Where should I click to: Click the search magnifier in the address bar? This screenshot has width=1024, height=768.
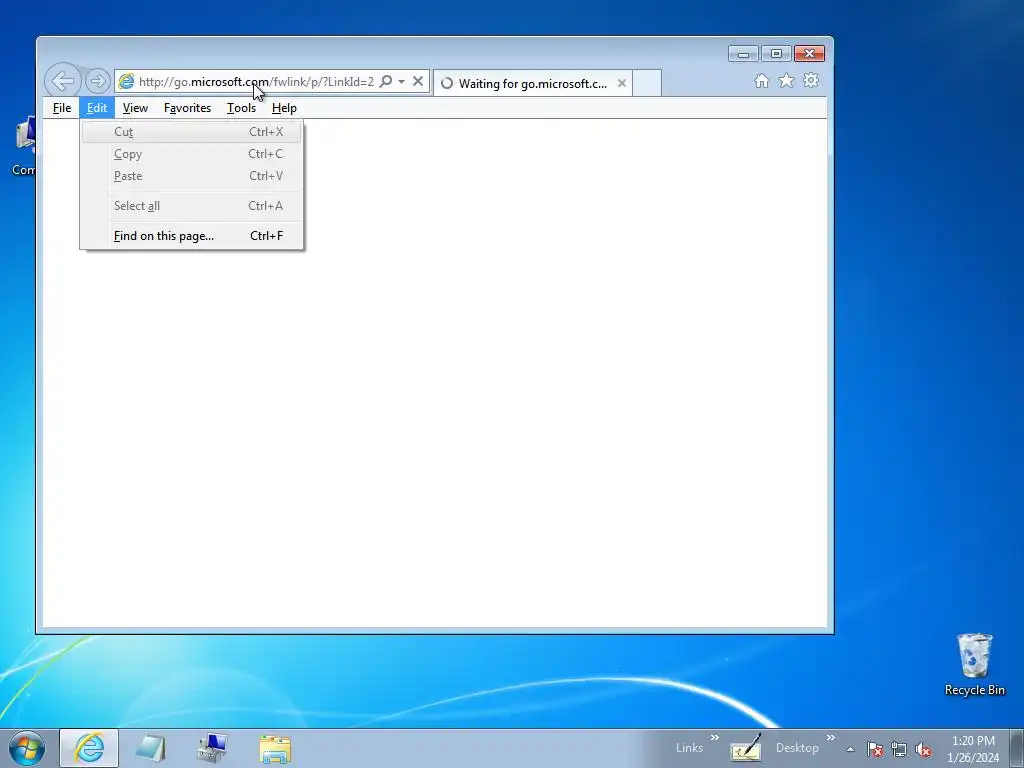[386, 81]
